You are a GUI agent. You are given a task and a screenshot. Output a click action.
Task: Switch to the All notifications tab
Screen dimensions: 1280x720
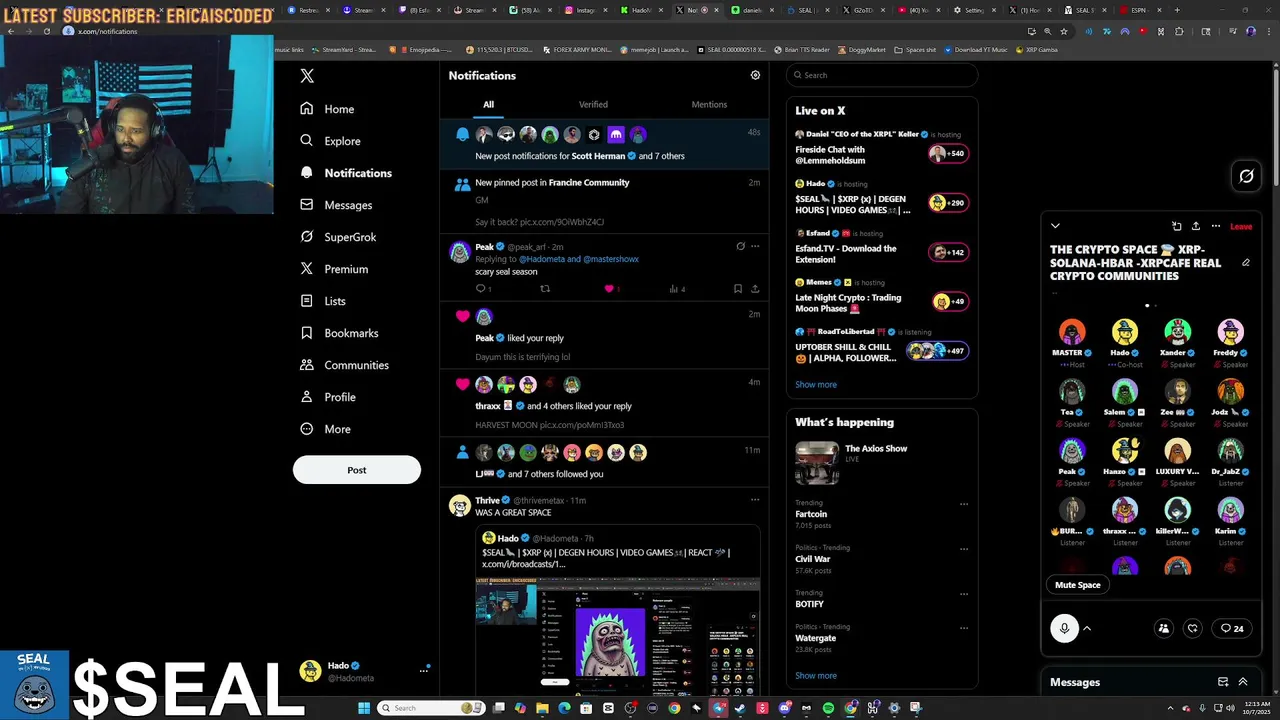[488, 104]
